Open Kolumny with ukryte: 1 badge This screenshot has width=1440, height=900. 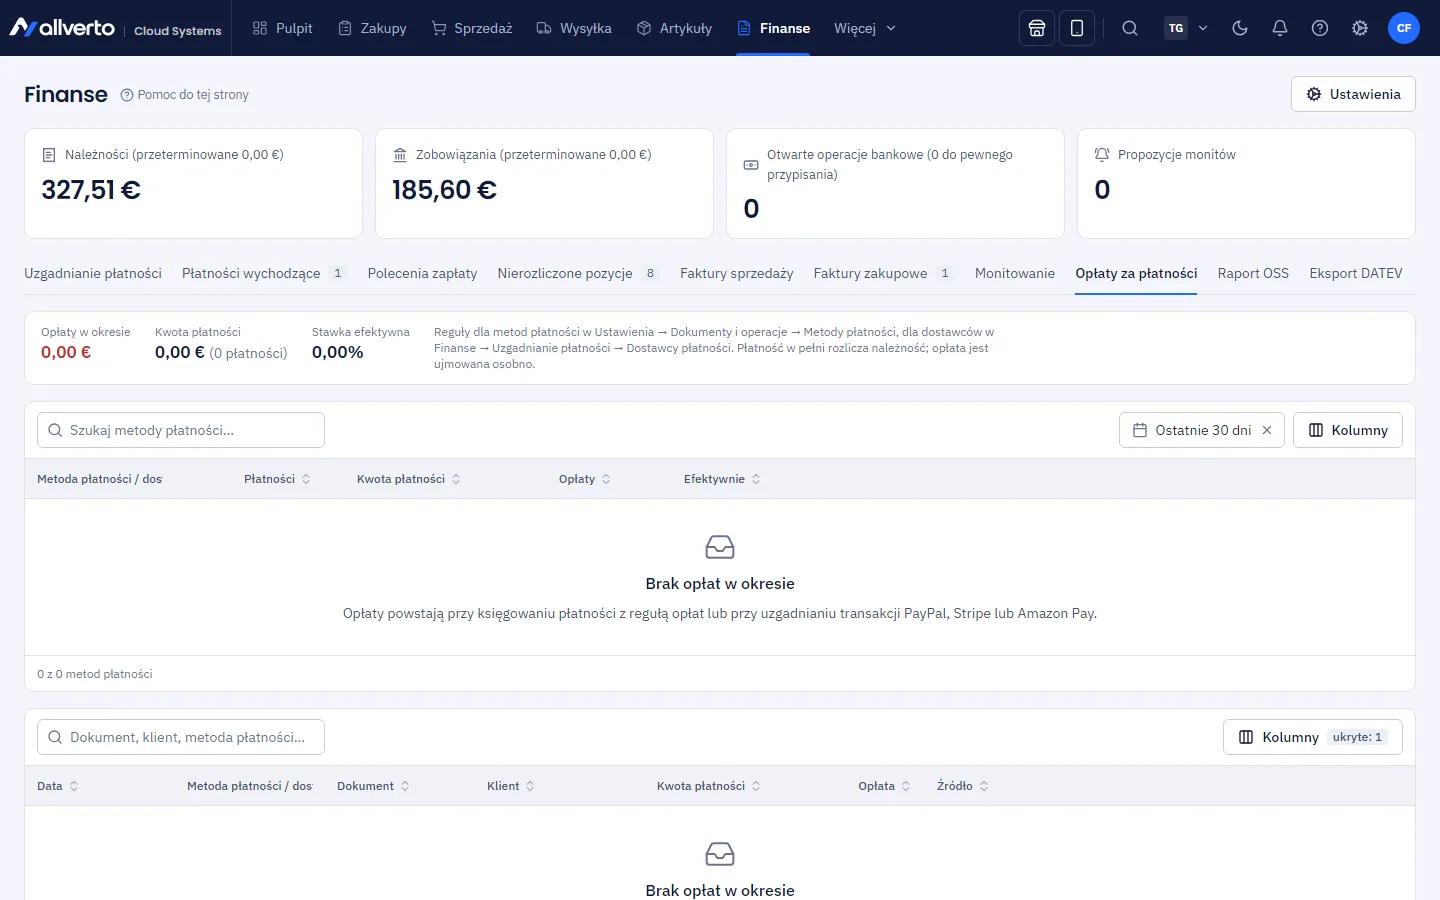click(1313, 737)
